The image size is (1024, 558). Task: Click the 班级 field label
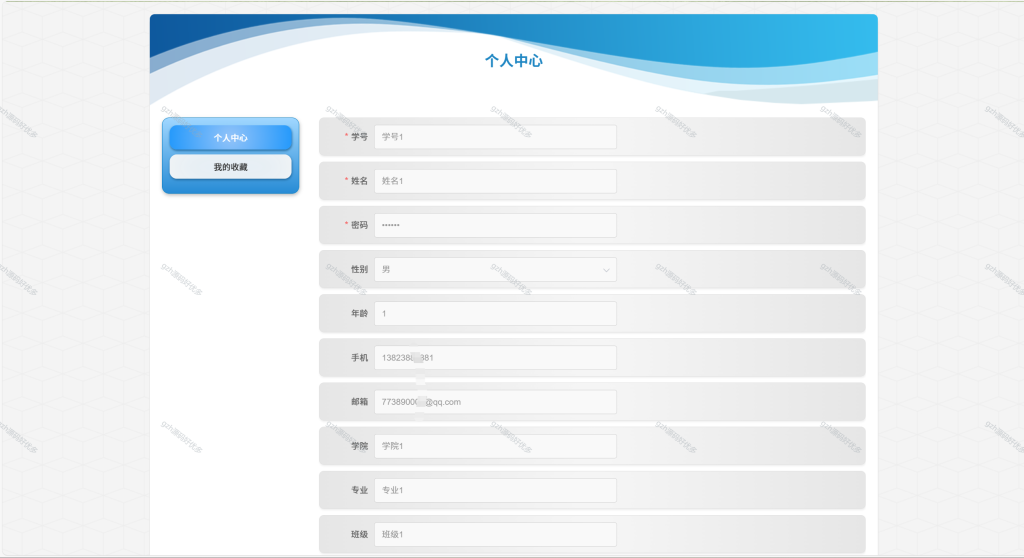point(359,534)
